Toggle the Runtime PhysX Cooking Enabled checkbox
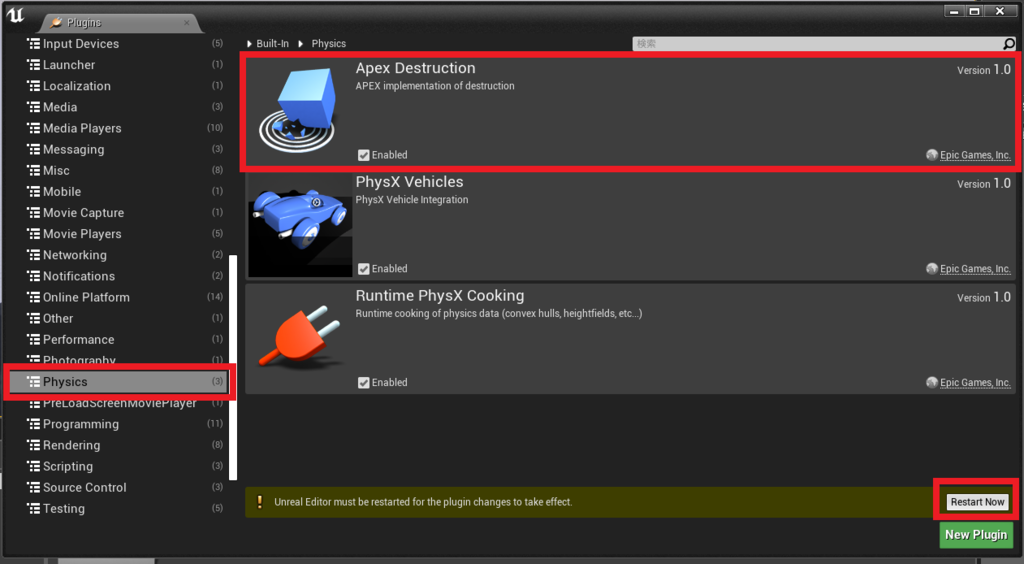 pyautogui.click(x=364, y=383)
